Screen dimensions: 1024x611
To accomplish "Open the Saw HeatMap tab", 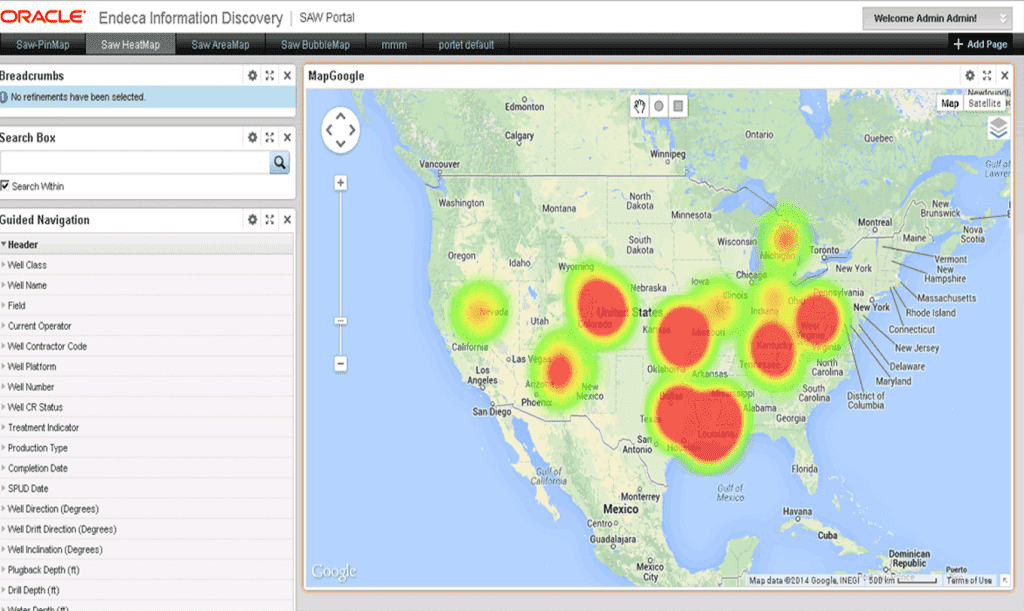I will [130, 44].
